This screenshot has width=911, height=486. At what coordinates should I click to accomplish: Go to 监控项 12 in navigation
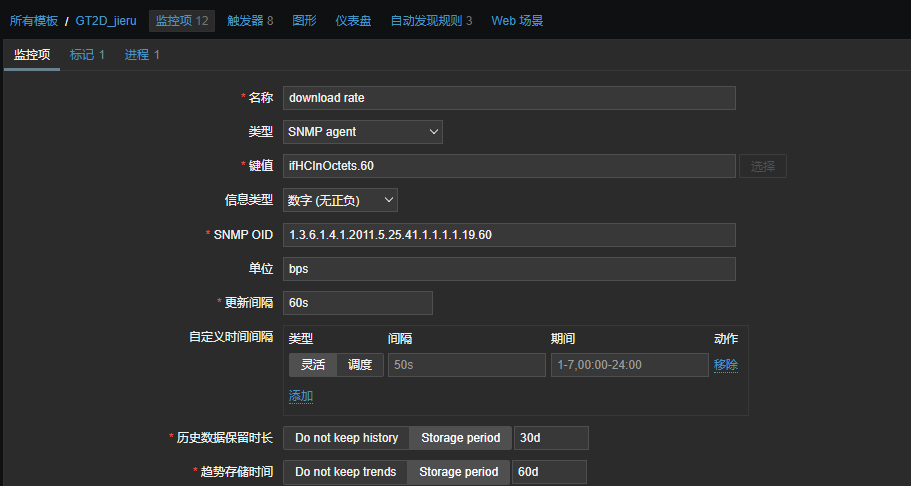point(182,20)
